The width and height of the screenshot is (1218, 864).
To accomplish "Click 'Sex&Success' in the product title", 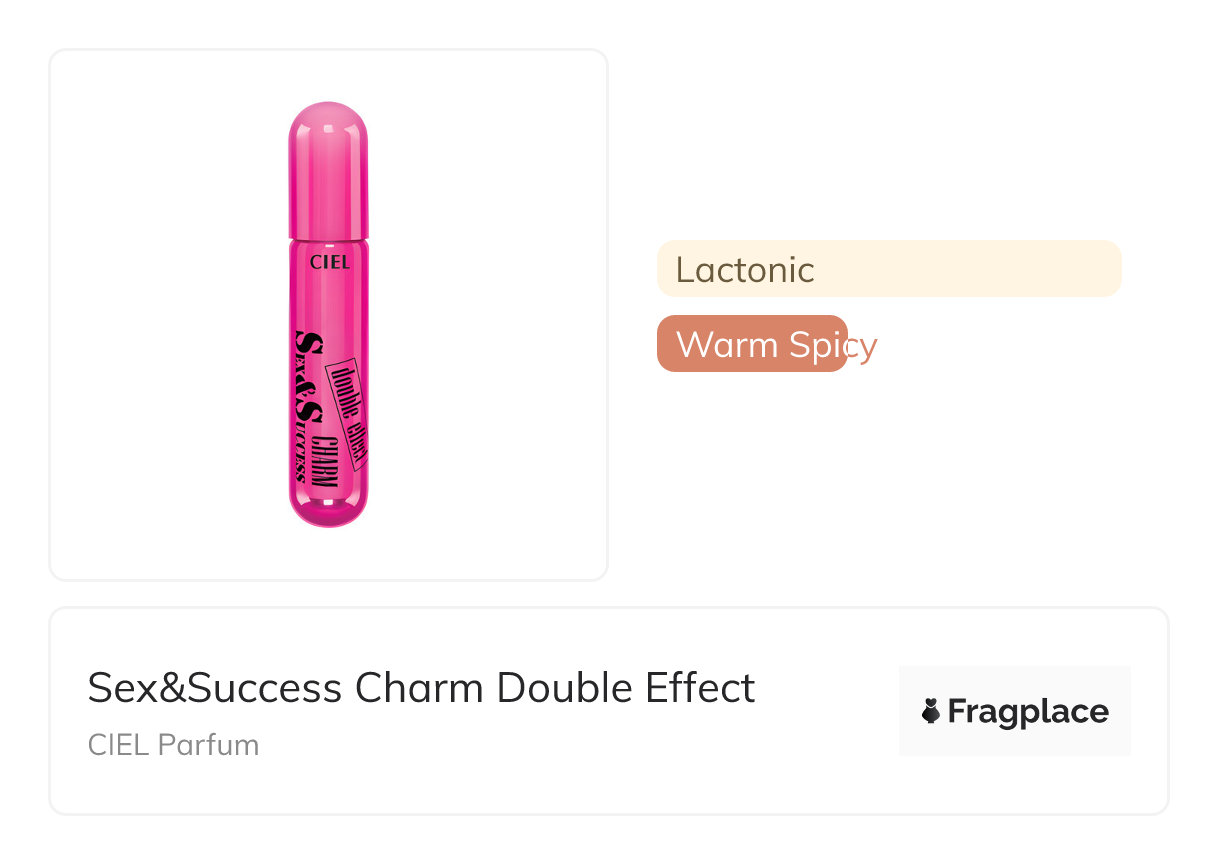I will 214,688.
